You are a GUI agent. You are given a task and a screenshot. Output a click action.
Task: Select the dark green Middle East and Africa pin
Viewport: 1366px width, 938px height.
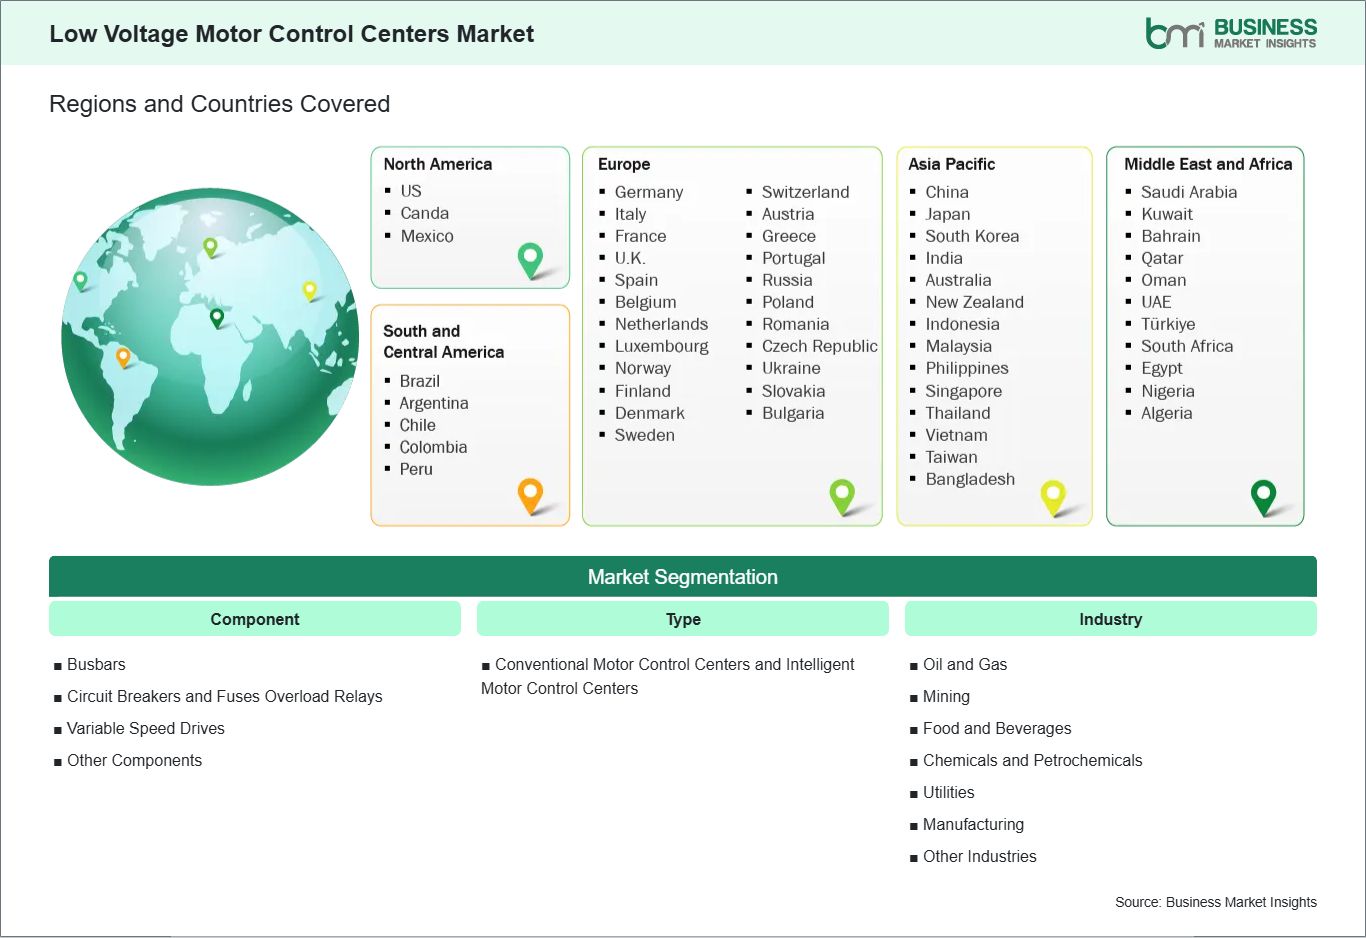pos(1265,495)
